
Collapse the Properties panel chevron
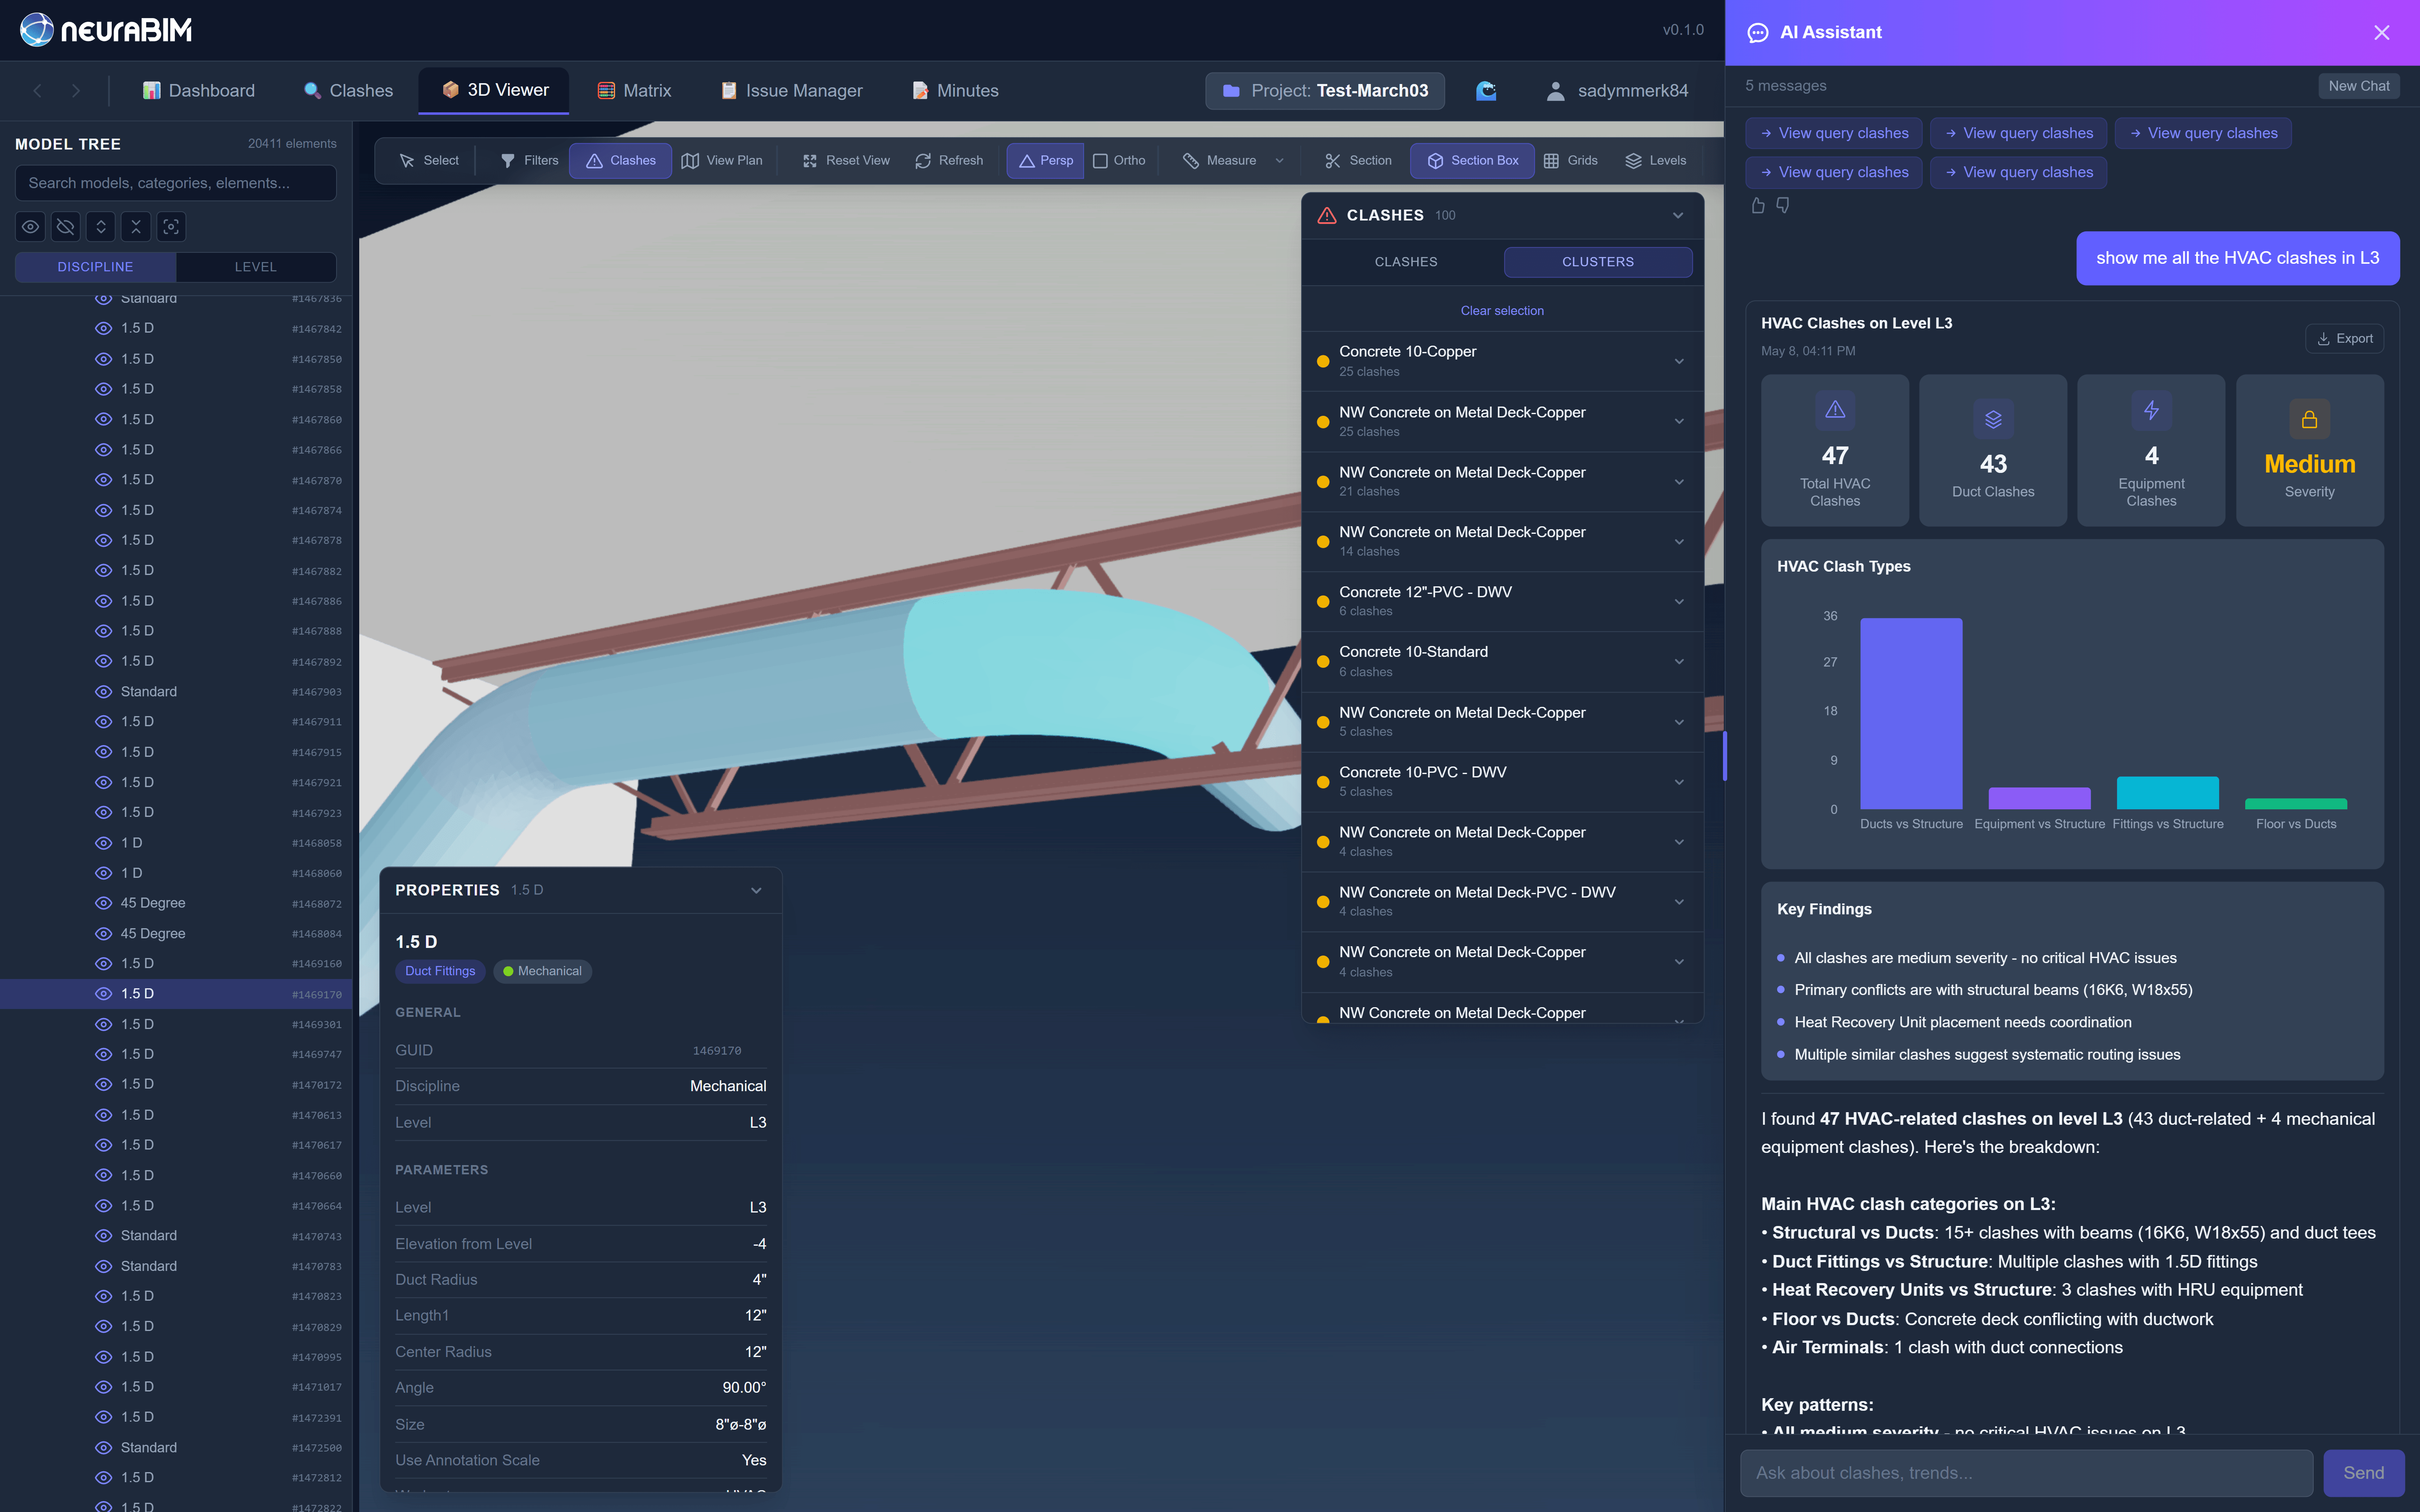(756, 890)
